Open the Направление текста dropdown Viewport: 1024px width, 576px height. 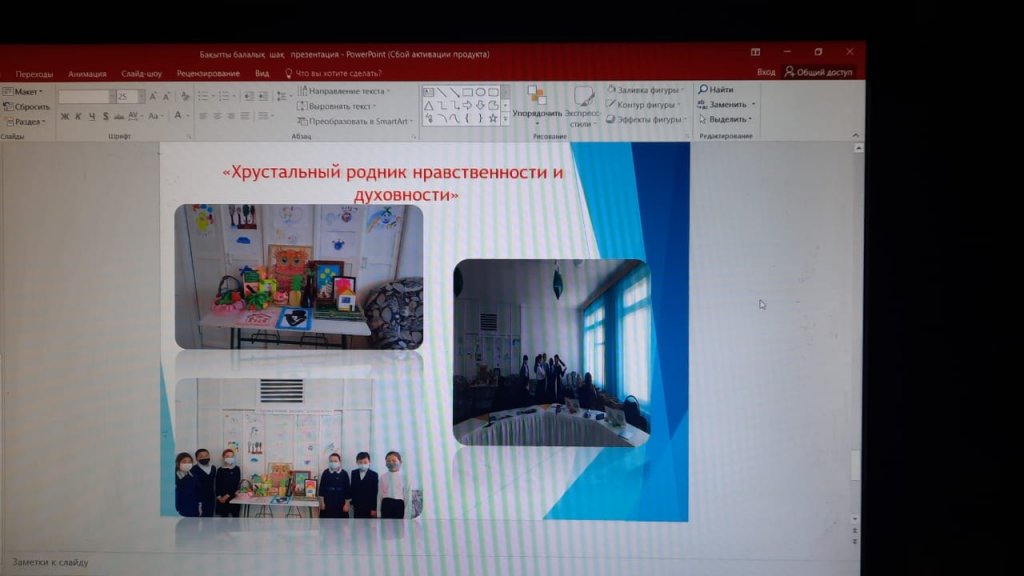coord(344,91)
